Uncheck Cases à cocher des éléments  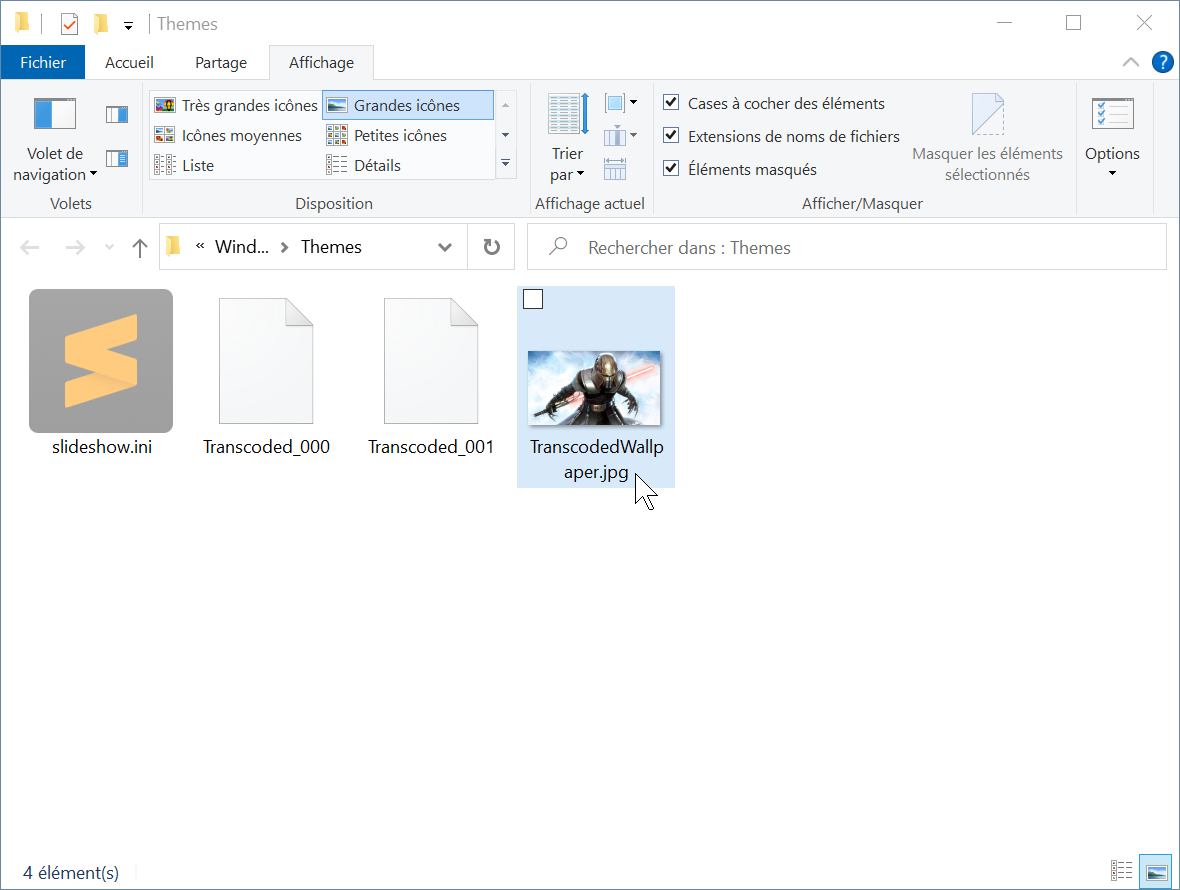[671, 103]
